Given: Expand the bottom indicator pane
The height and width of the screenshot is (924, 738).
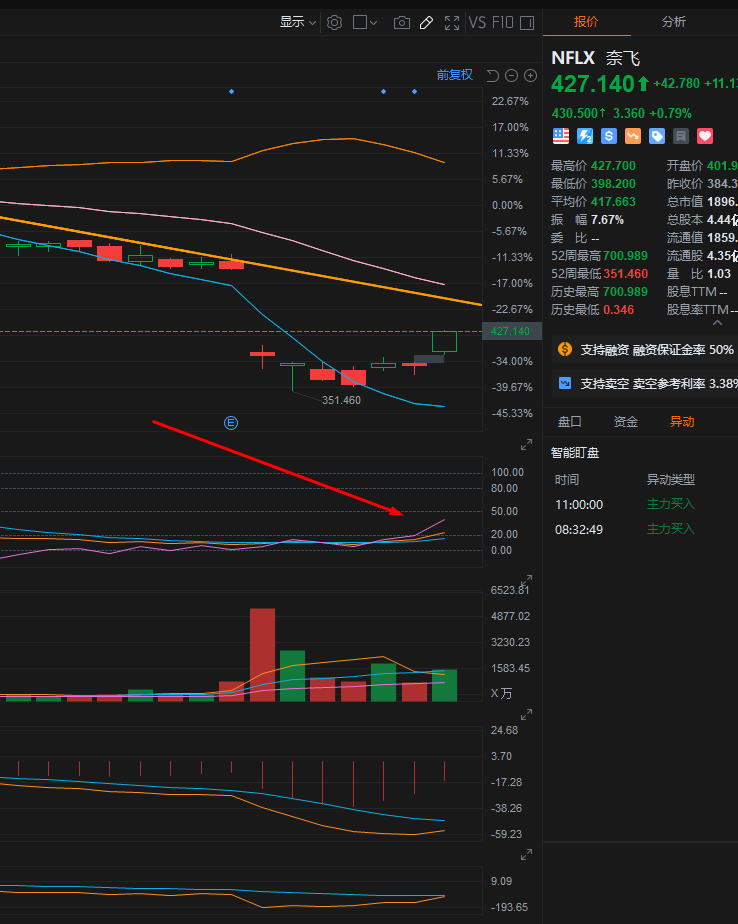Looking at the screenshot, I should (526, 854).
